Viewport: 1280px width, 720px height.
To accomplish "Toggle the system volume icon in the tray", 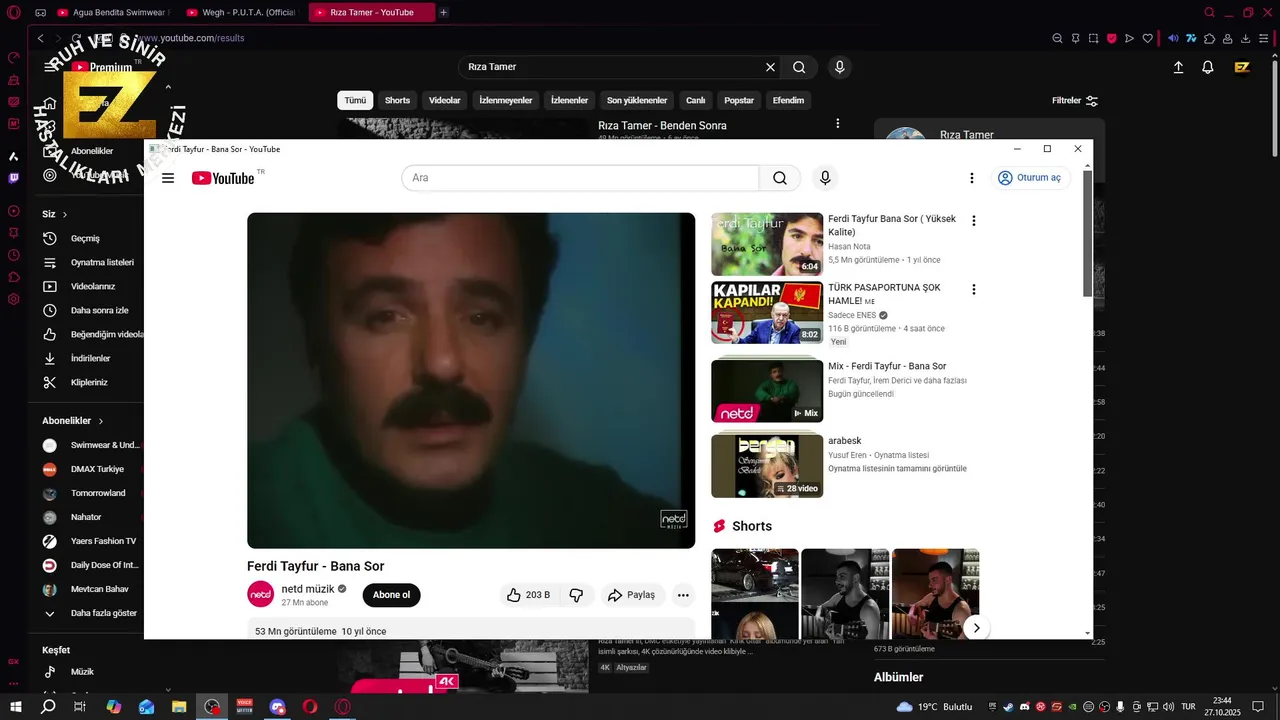I will pos(1168,707).
